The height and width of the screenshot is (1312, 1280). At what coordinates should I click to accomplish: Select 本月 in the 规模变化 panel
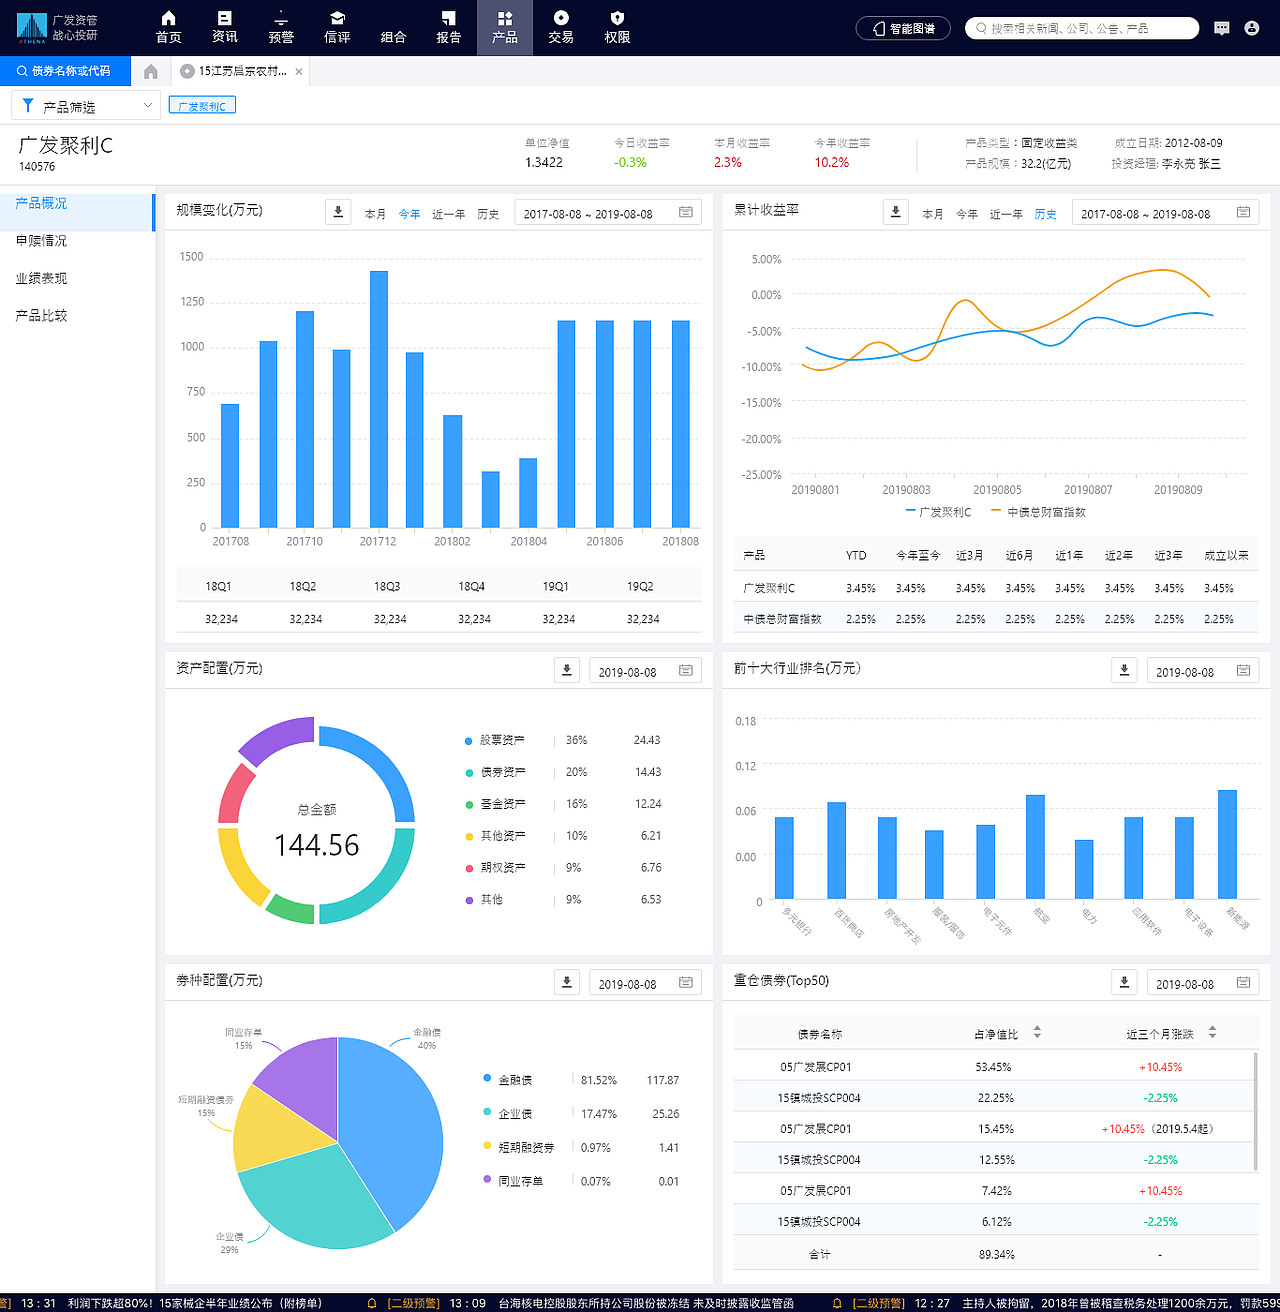tap(375, 214)
